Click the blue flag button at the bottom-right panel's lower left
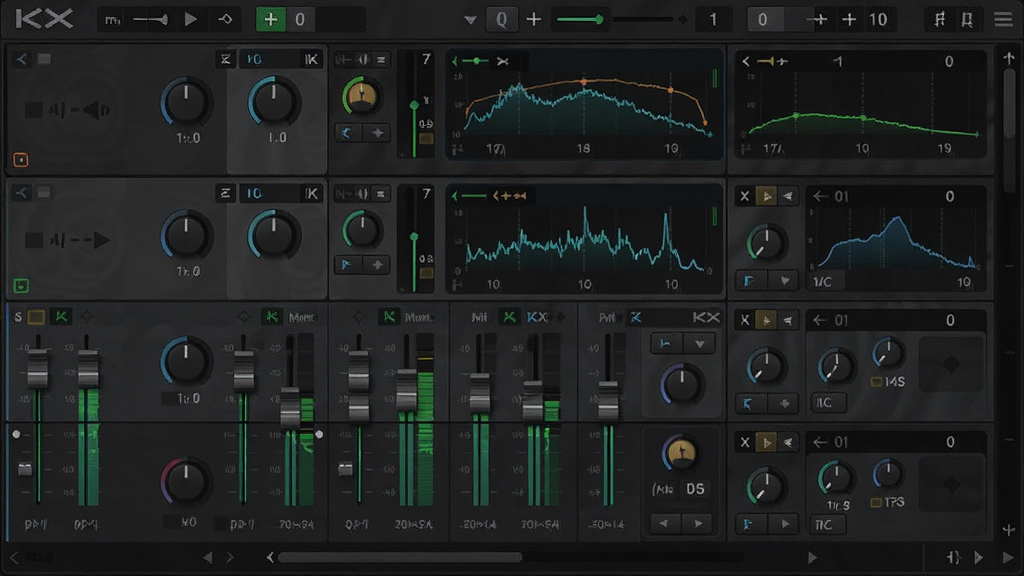Viewport: 1024px width, 576px height. 748,524
